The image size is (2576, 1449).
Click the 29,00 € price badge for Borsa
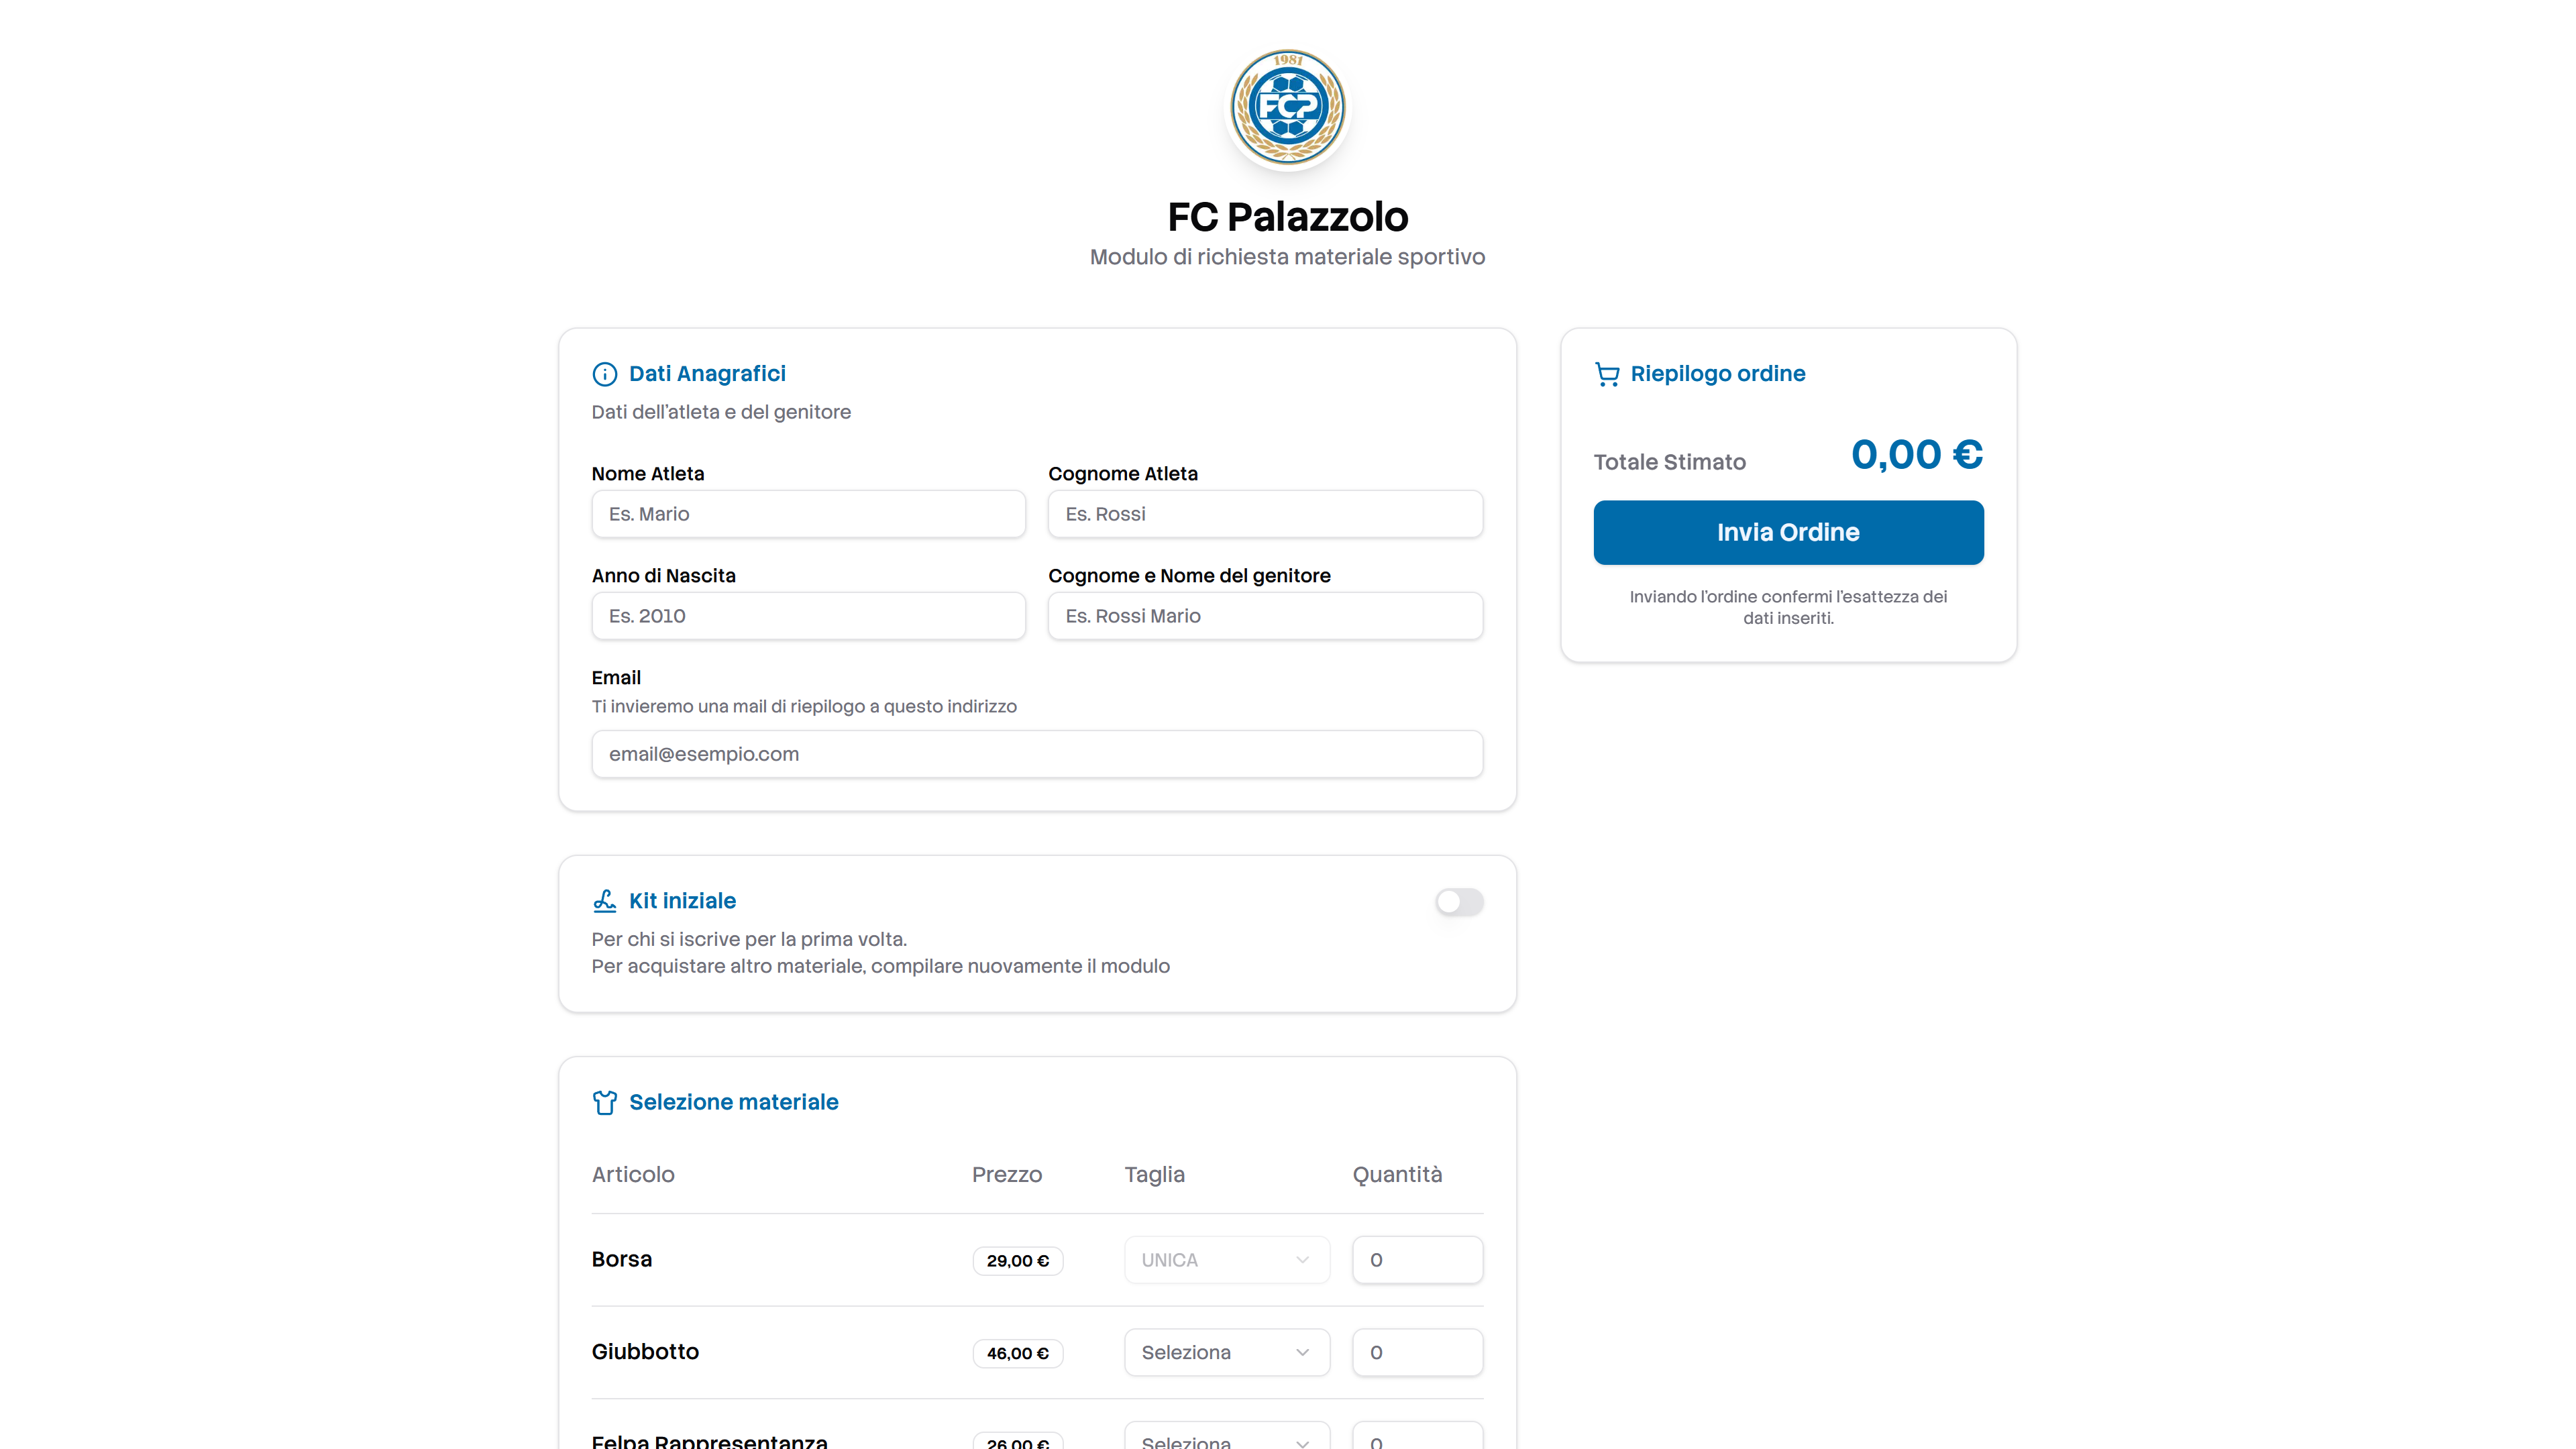1017,1260
